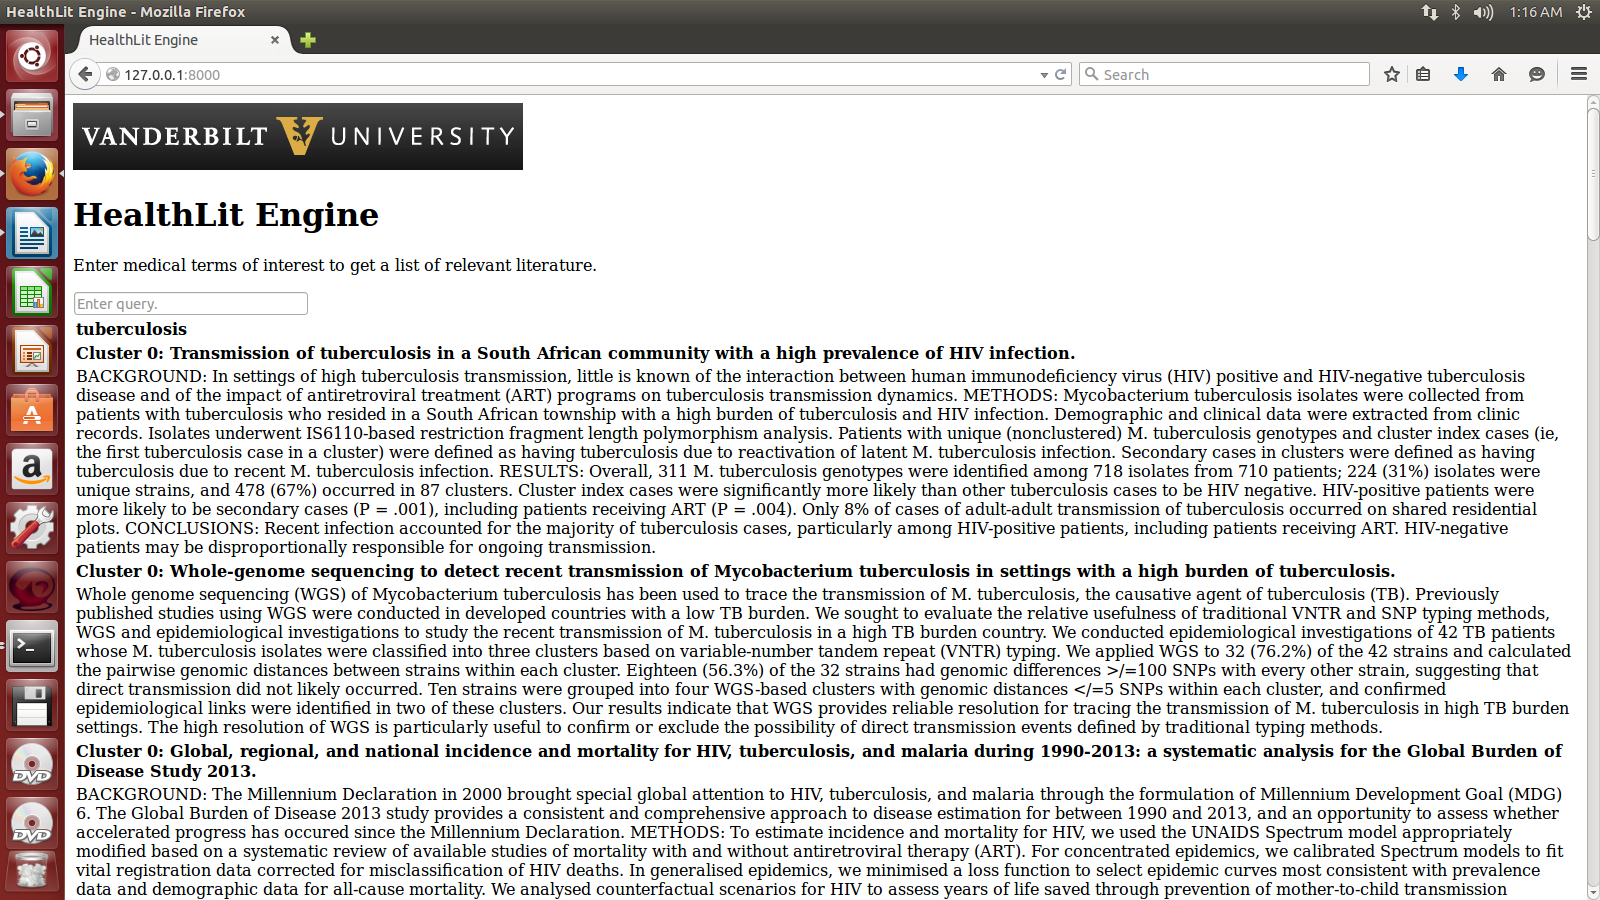Open the Firefox hamburger menu

coord(1579,74)
